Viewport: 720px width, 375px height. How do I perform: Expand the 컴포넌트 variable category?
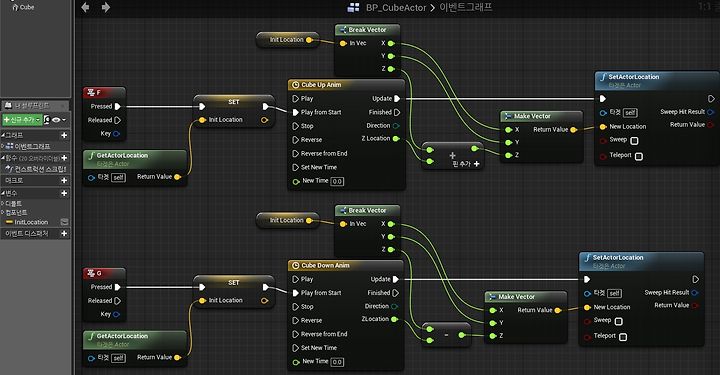coord(3,213)
